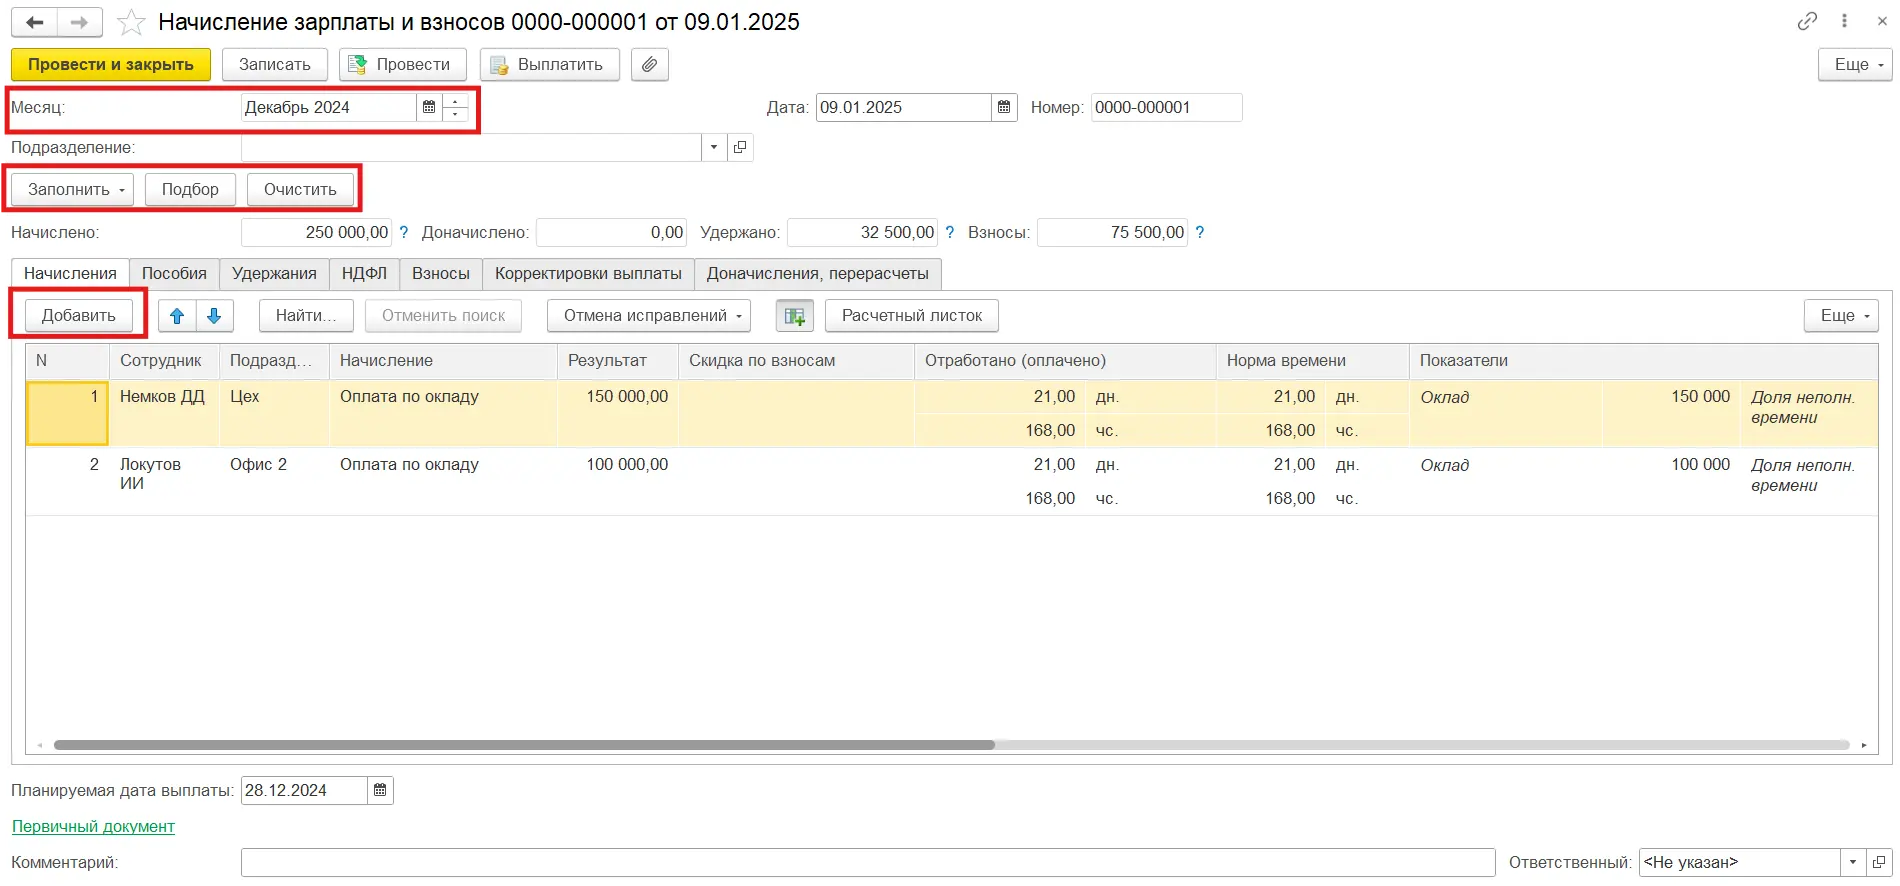Open the Ответственный dropdown list
The width and height of the screenshot is (1900, 886).
pyautogui.click(x=1853, y=862)
